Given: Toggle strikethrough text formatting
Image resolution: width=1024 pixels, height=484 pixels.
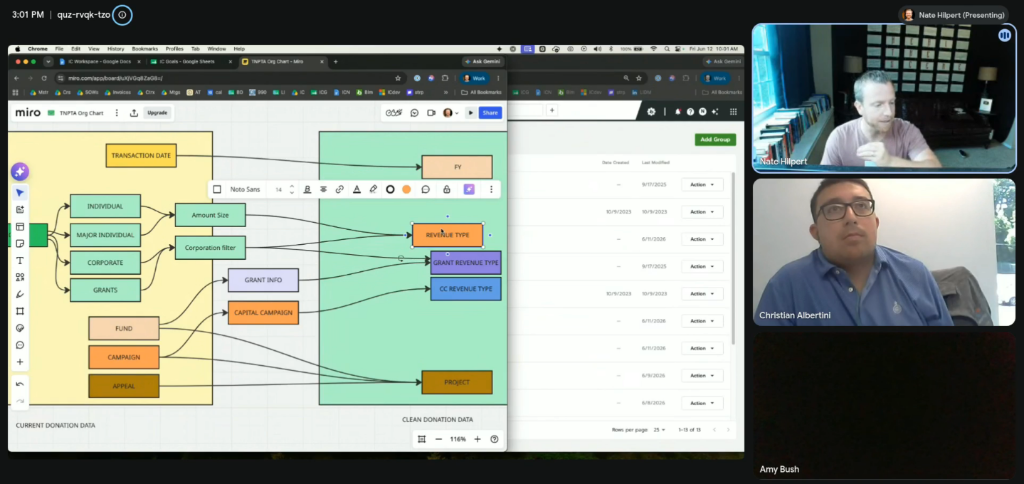Looking at the screenshot, I should pyautogui.click(x=323, y=189).
